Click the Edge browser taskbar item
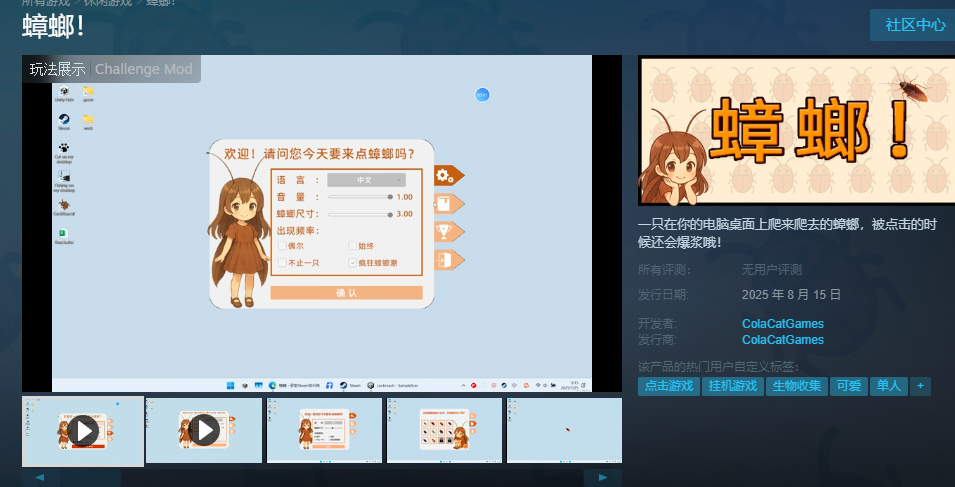Image resolution: width=955 pixels, height=487 pixels. [x=294, y=385]
